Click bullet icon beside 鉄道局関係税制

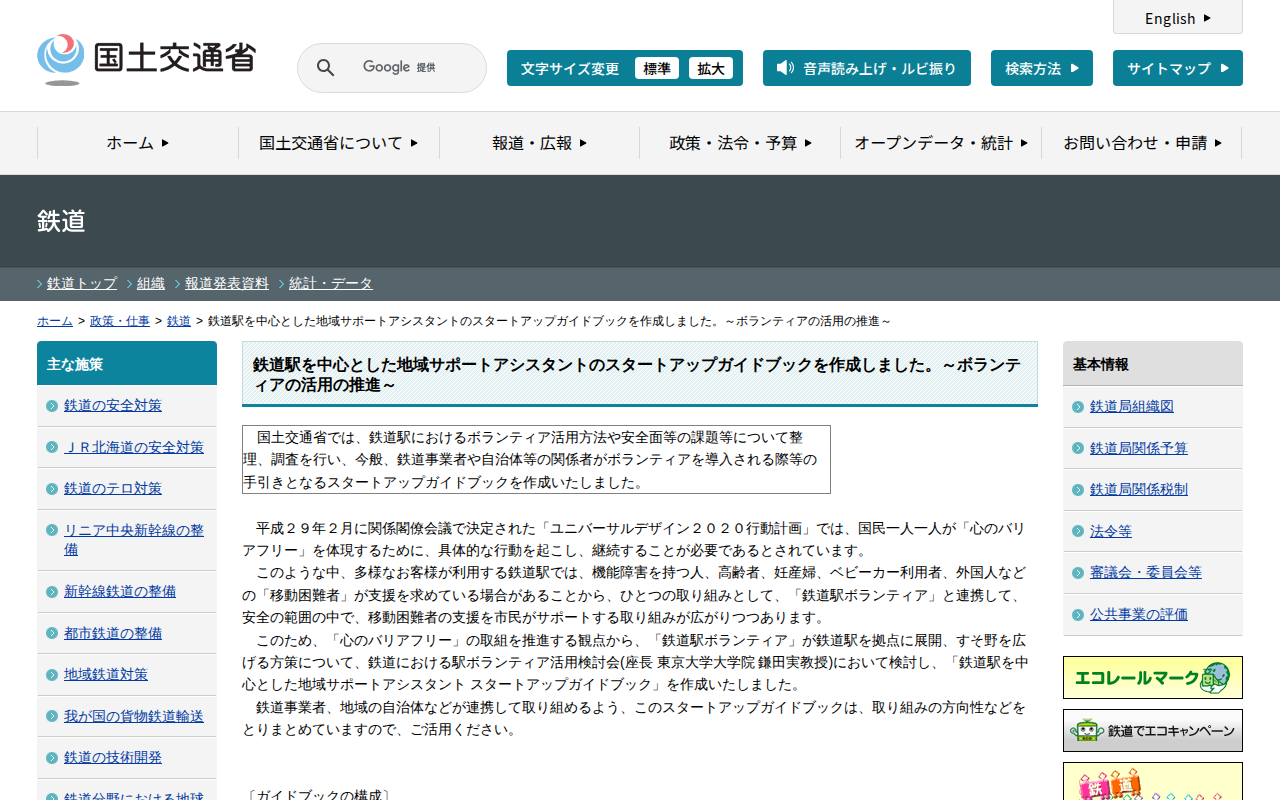click(1078, 490)
